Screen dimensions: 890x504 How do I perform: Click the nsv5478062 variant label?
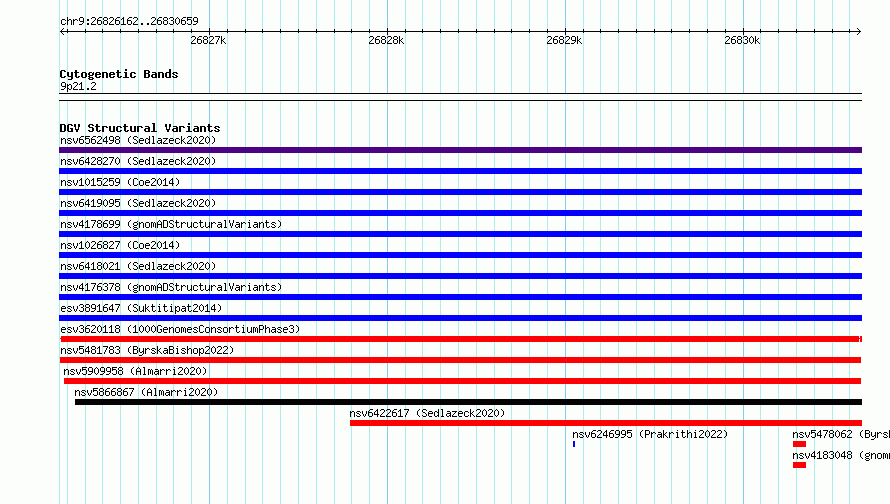click(841, 434)
